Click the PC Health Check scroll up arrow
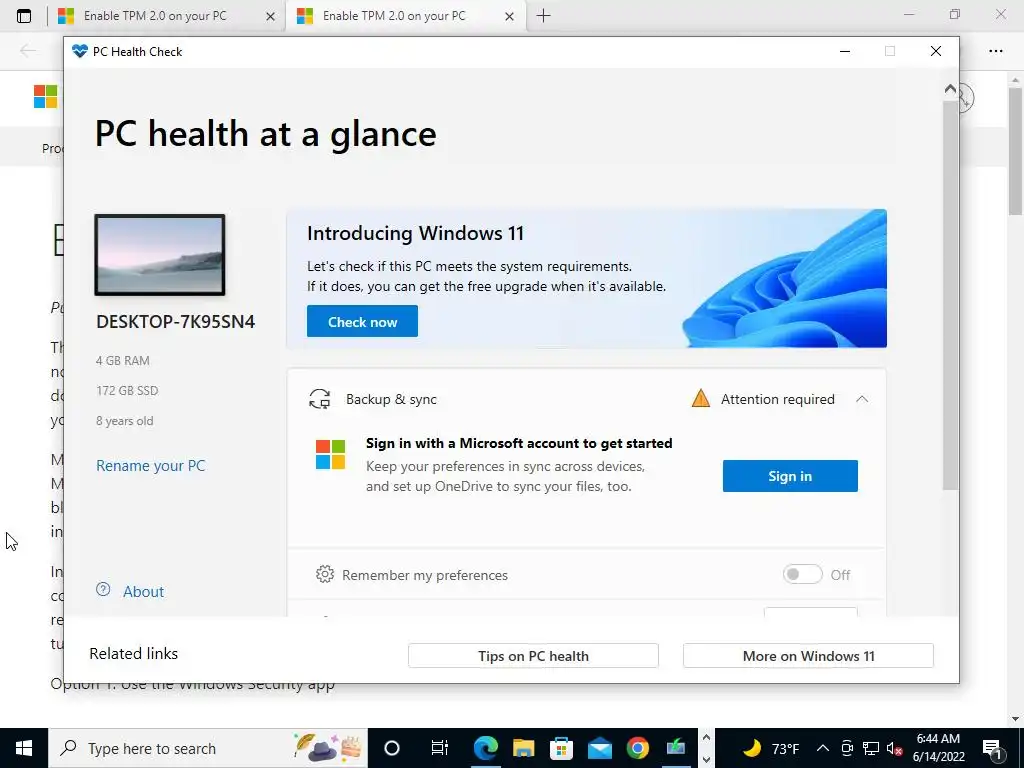The image size is (1024, 768). pos(950,88)
